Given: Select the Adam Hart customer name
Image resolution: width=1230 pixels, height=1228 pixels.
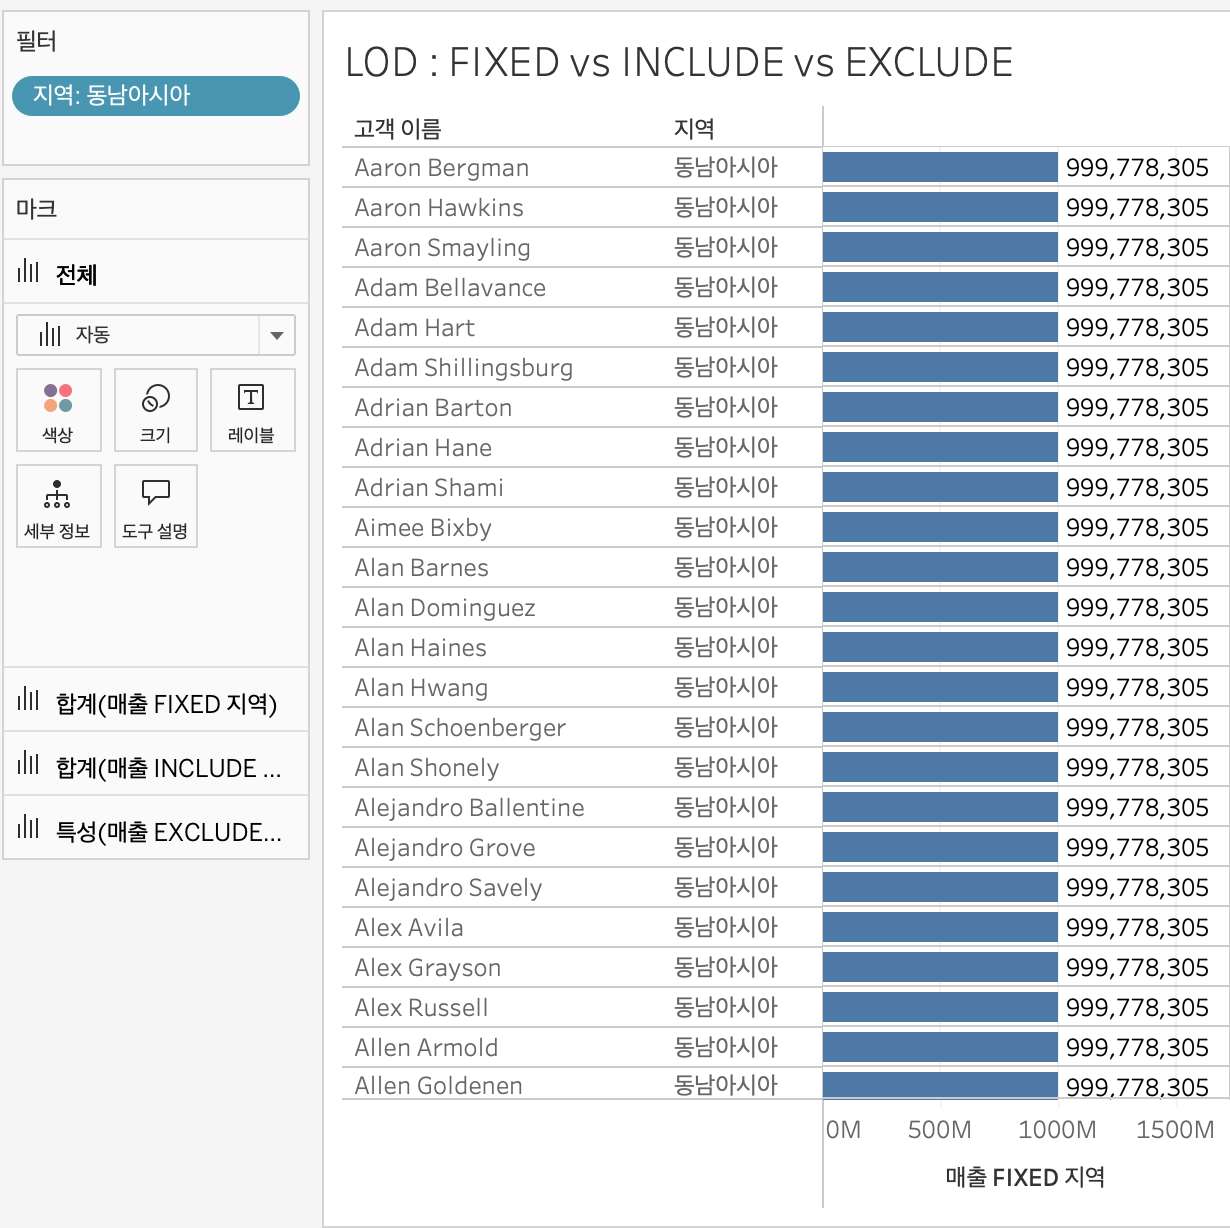Looking at the screenshot, I should point(415,328).
